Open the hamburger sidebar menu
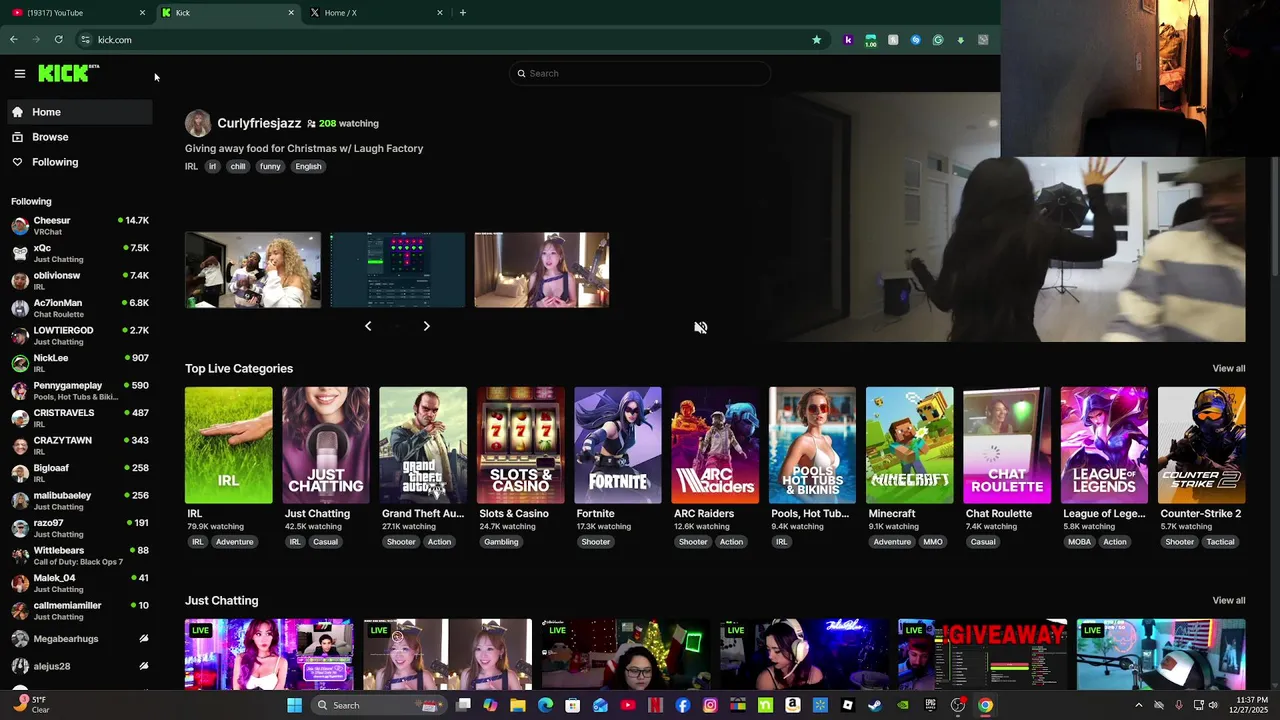 [x=20, y=73]
